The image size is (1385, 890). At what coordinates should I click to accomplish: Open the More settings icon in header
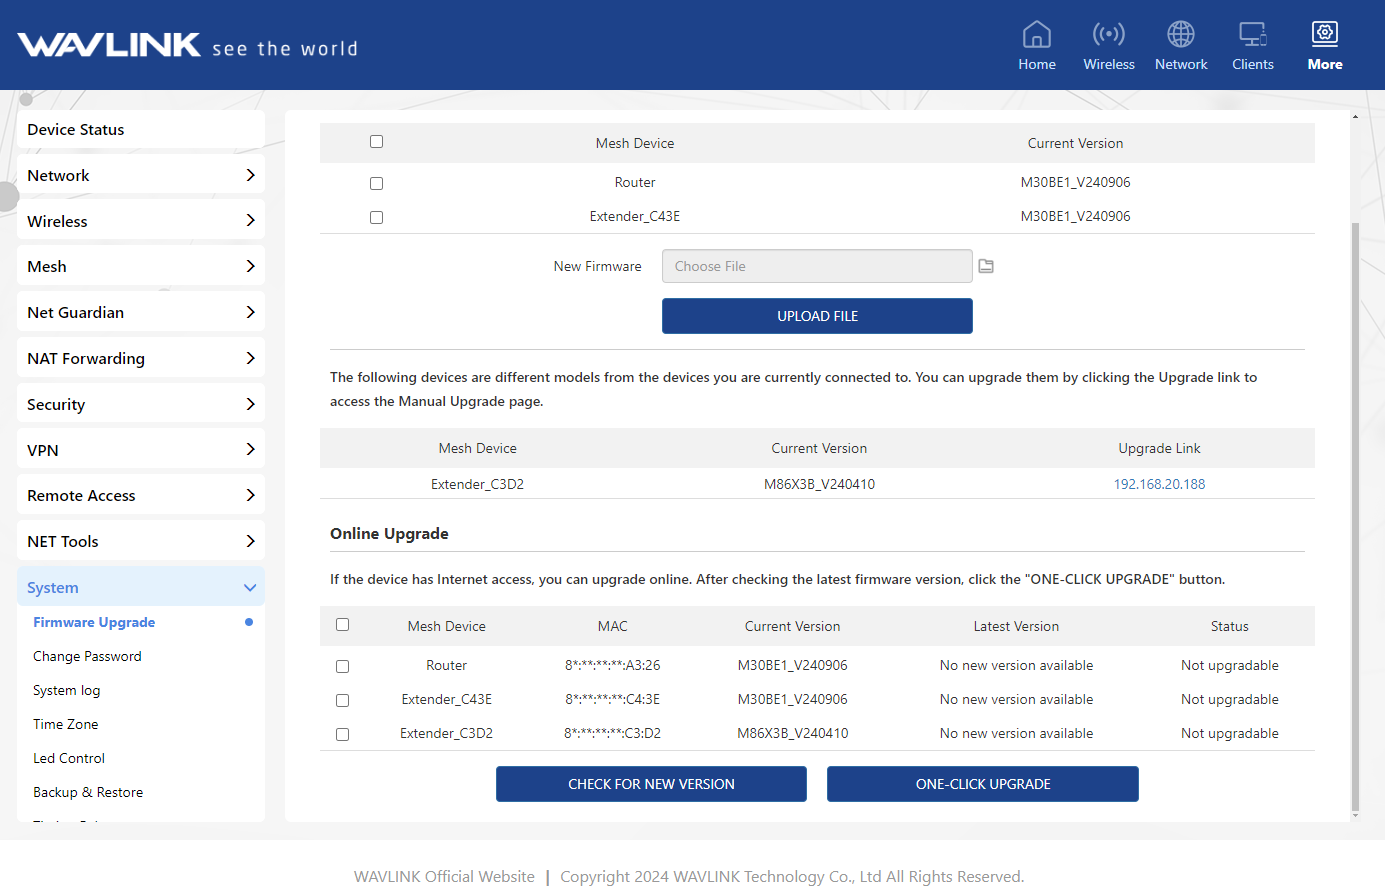(1324, 35)
